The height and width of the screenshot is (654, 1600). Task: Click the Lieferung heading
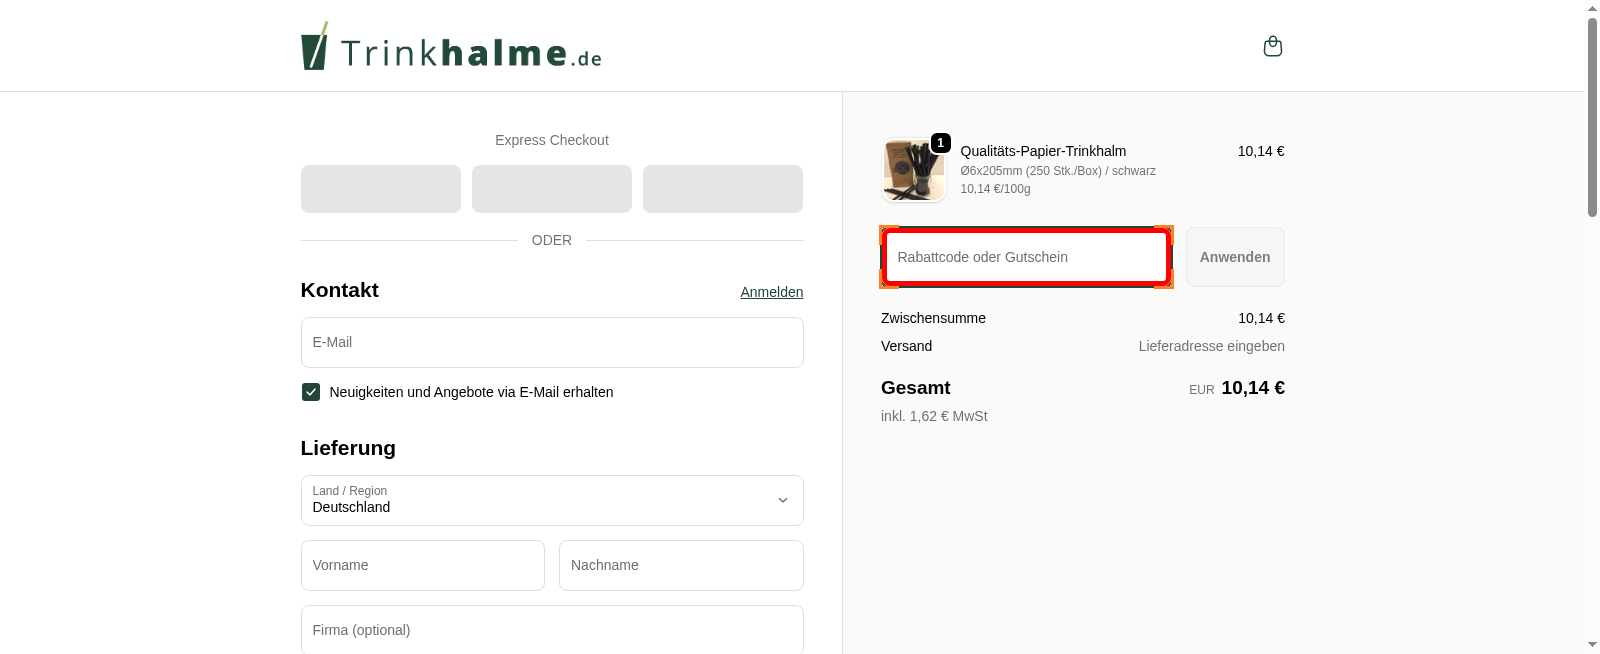coord(348,448)
